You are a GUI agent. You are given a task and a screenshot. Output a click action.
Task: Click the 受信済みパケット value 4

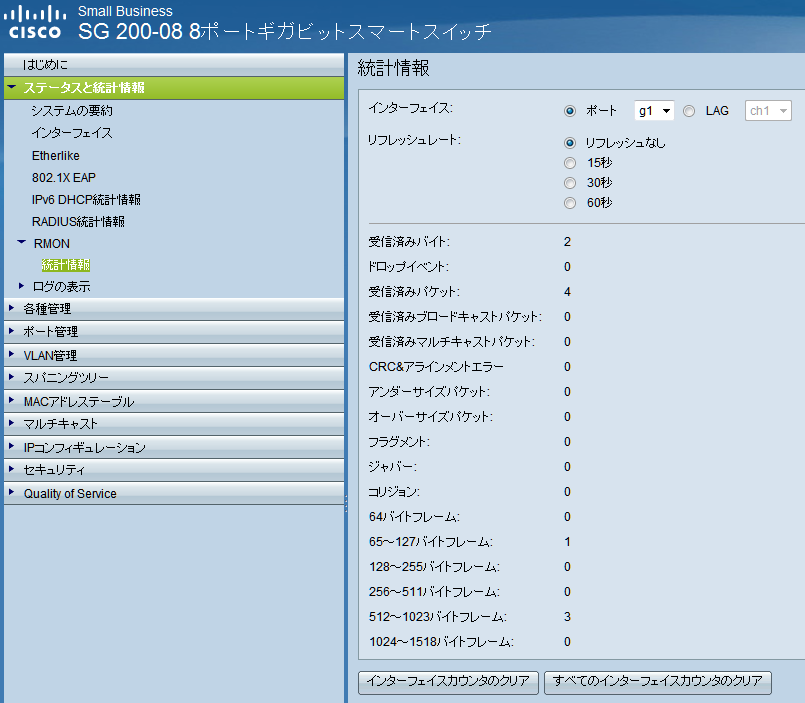pos(567,292)
